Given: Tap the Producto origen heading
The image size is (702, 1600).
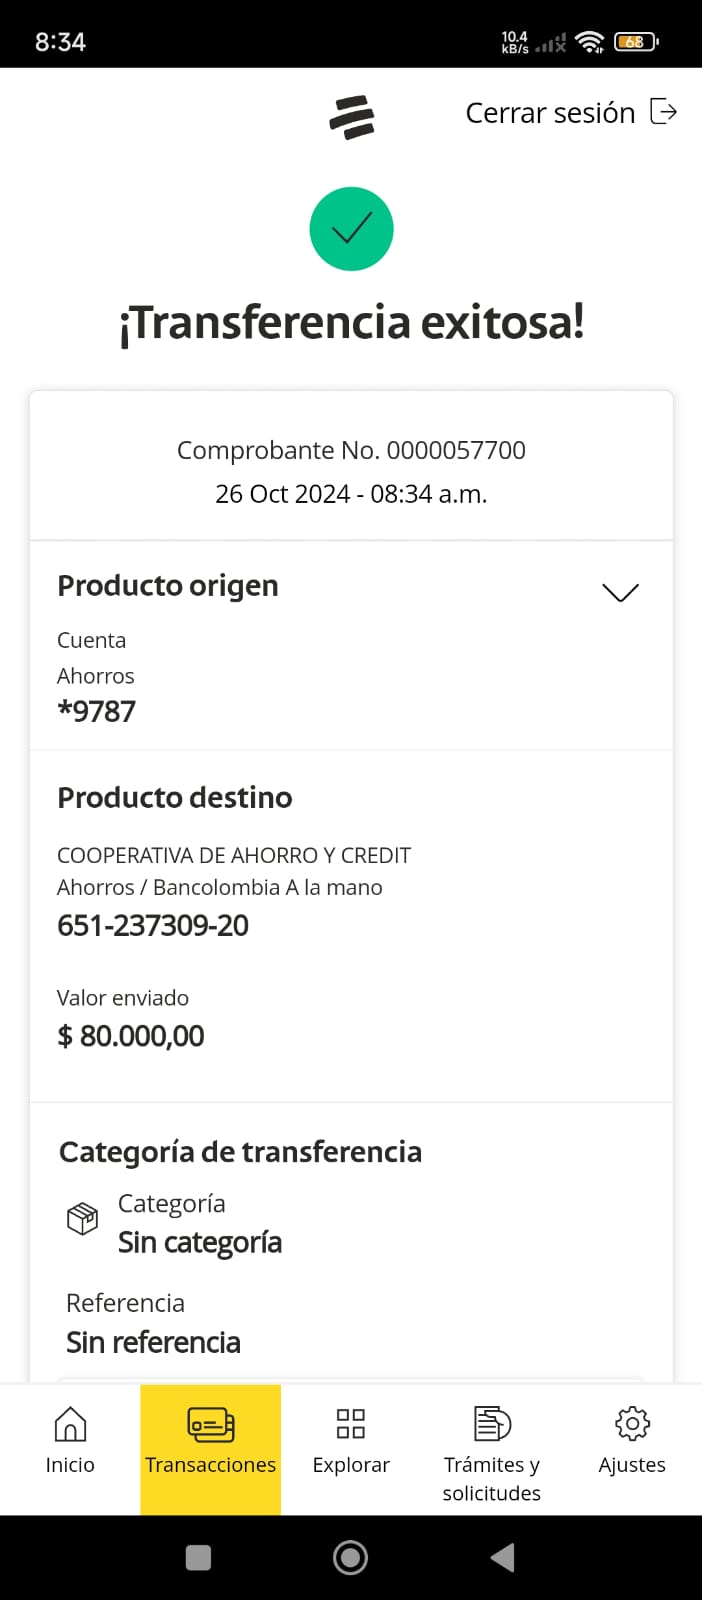Looking at the screenshot, I should 168,586.
